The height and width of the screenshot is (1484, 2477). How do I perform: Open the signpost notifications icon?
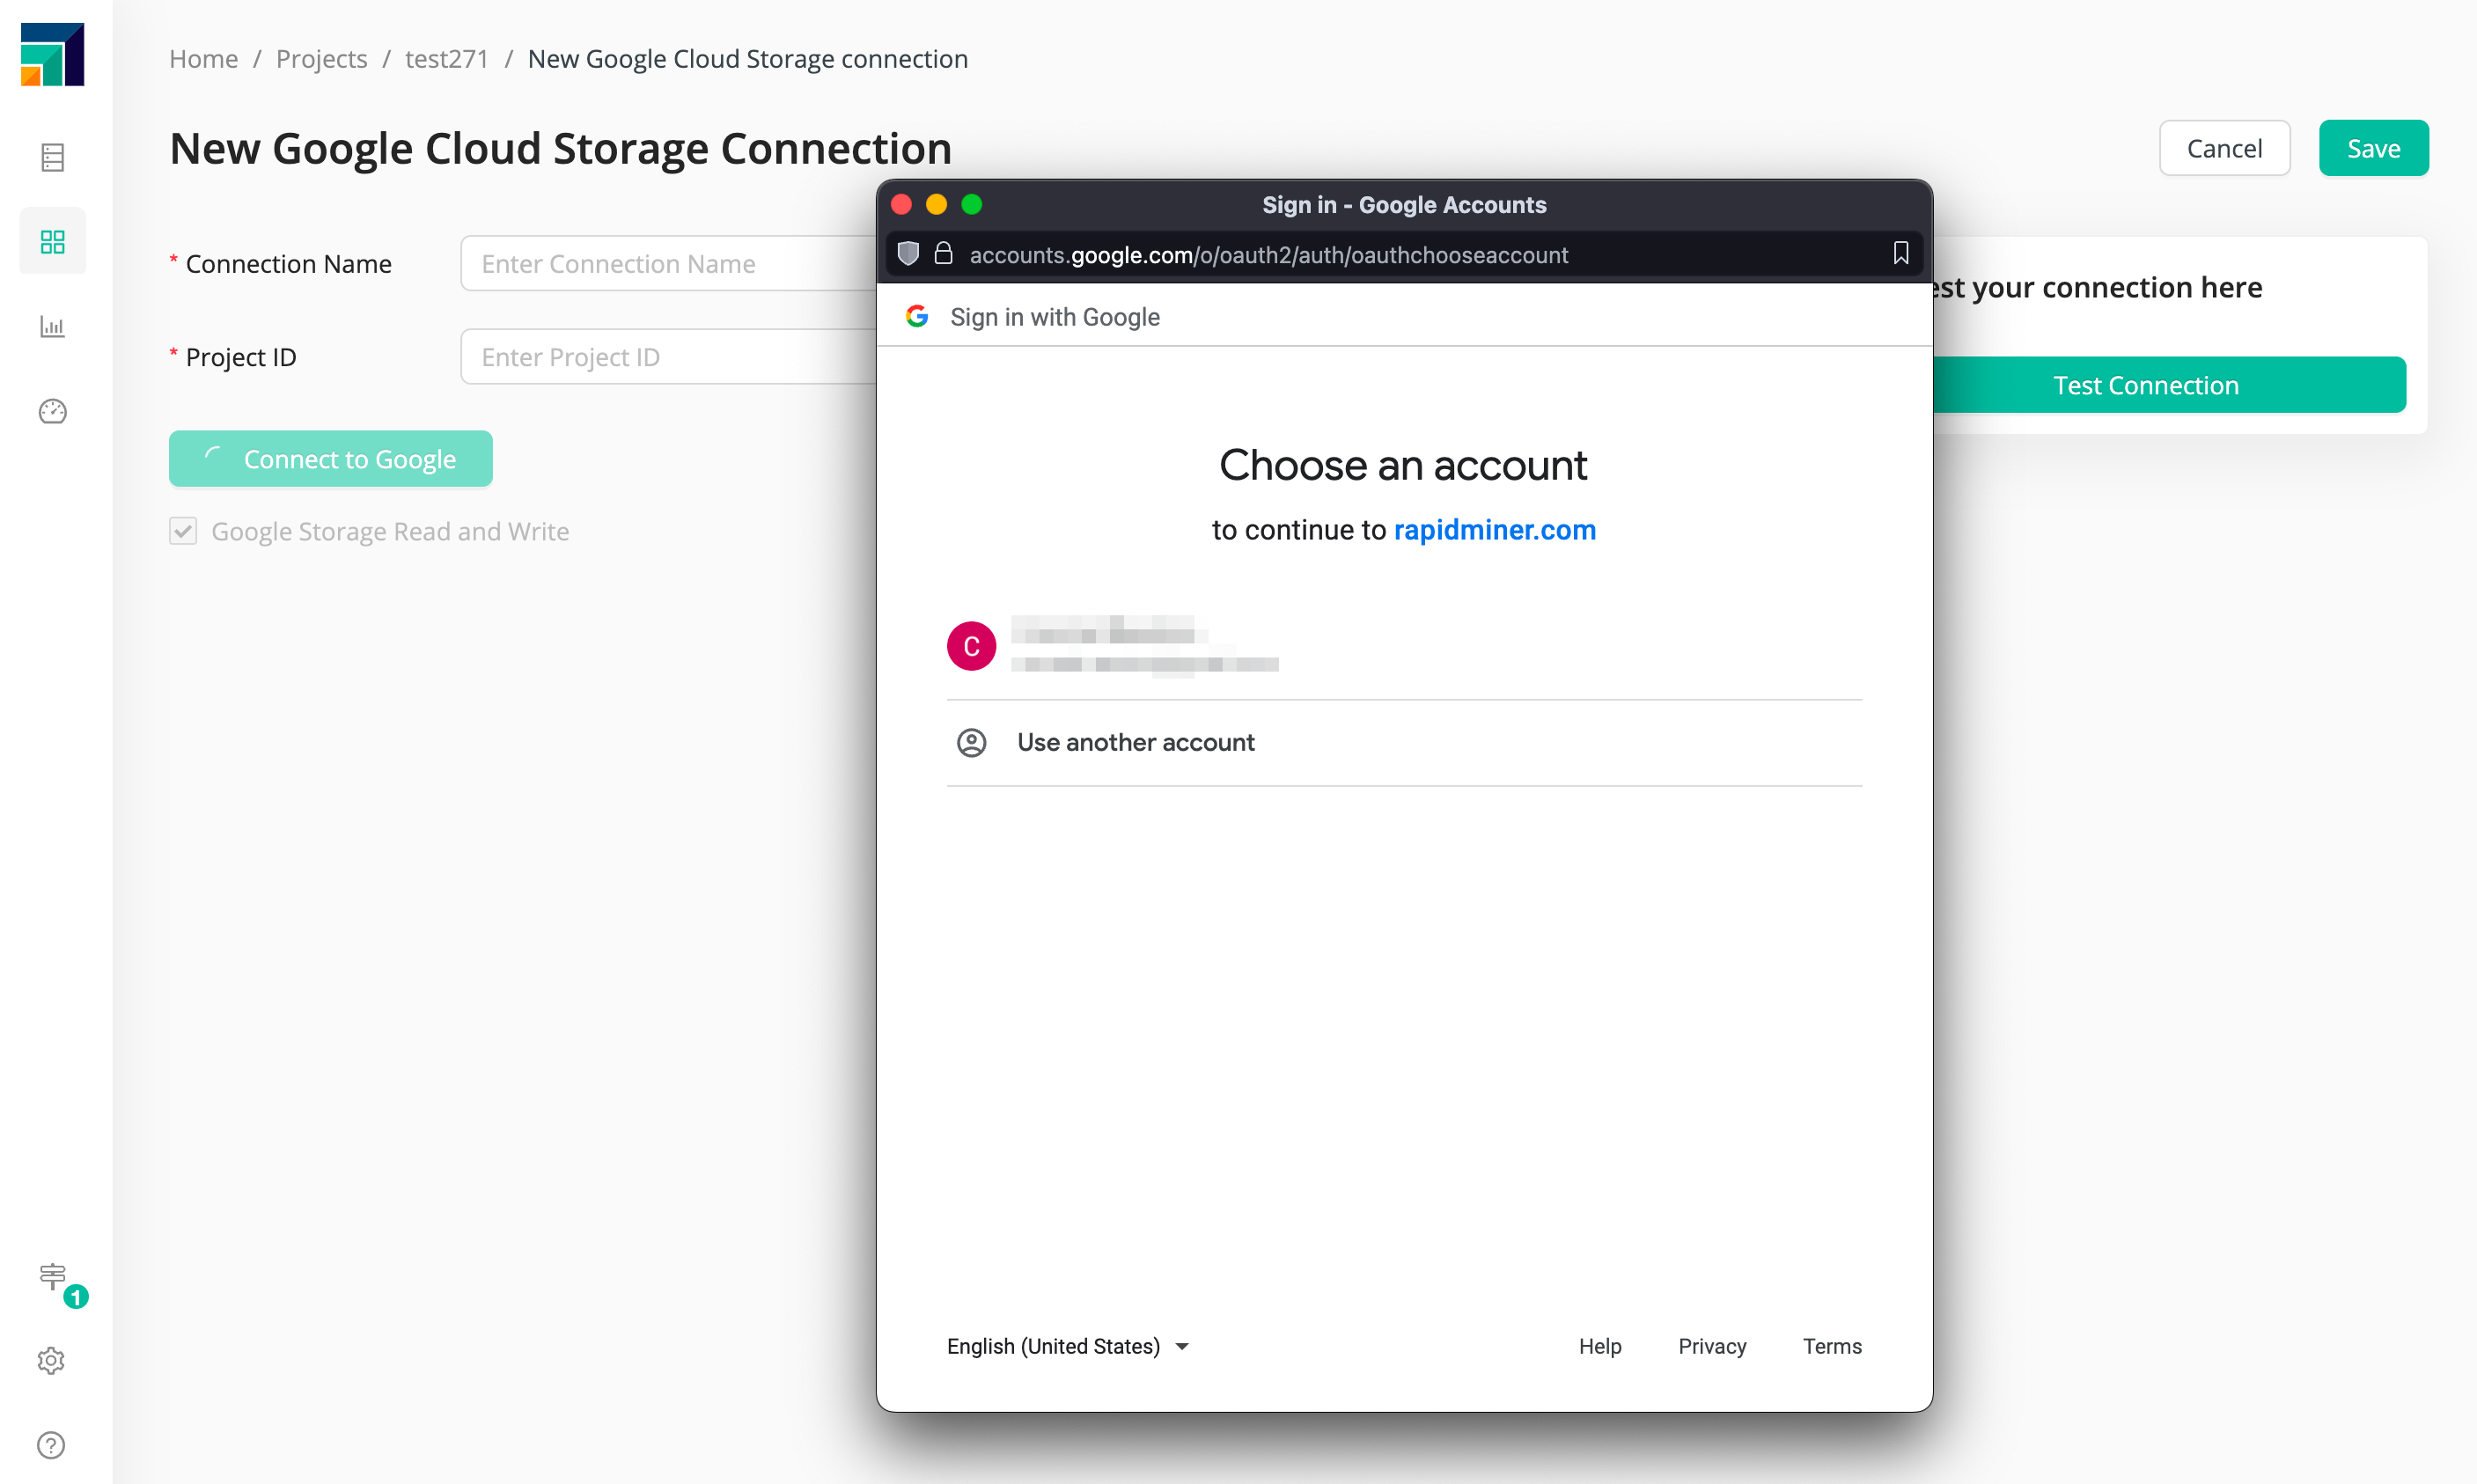point(52,1276)
